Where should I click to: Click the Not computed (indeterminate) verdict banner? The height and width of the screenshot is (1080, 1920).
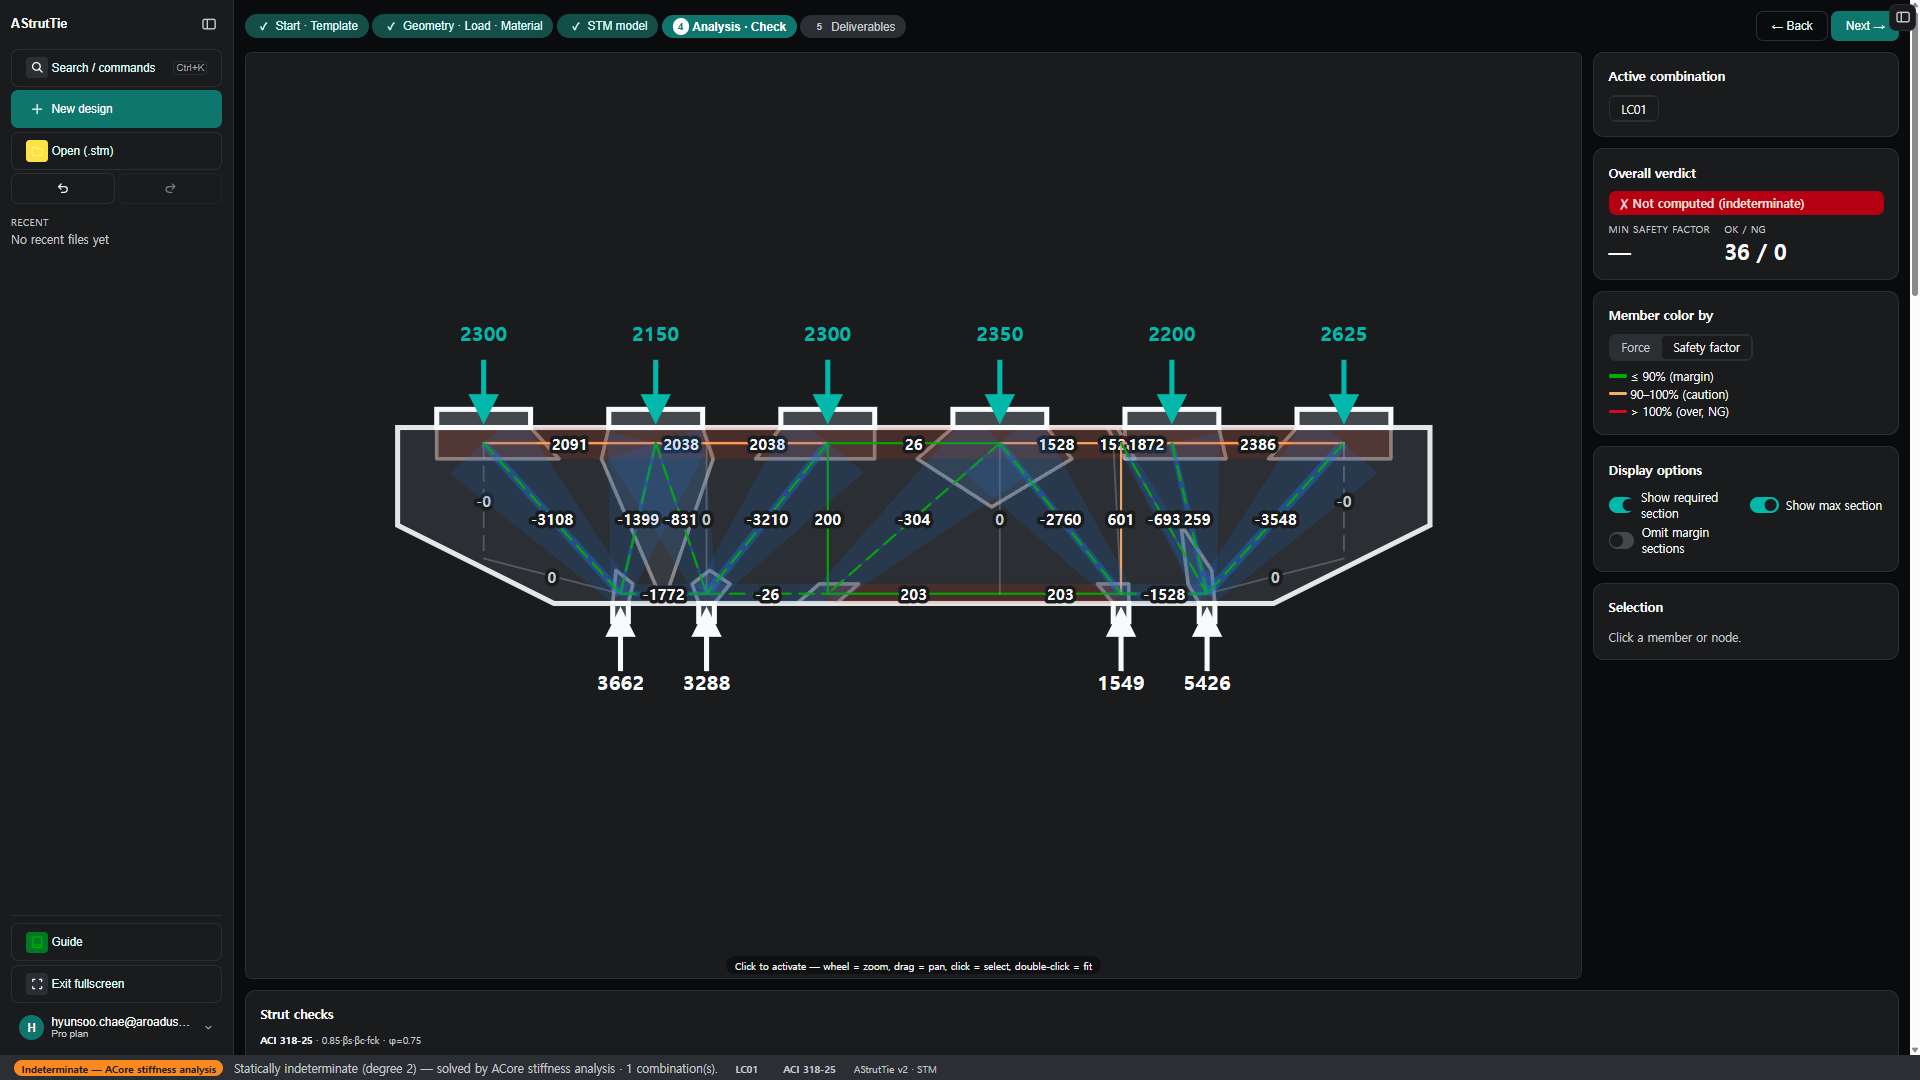(x=1745, y=203)
